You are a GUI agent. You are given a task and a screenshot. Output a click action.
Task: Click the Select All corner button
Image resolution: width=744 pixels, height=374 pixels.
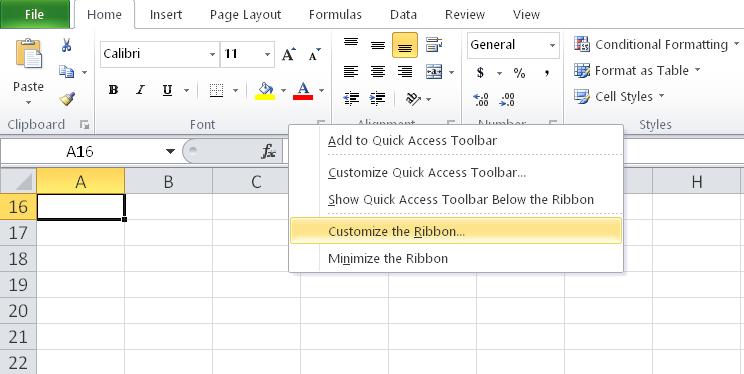(x=18, y=181)
